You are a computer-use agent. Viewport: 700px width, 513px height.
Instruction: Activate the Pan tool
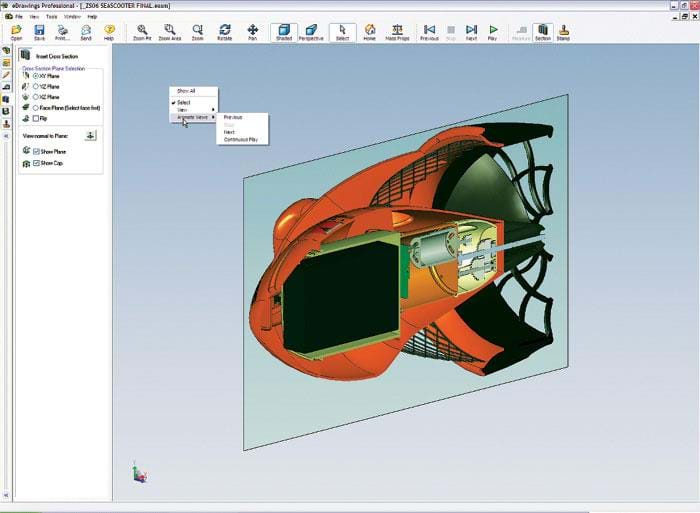click(x=252, y=31)
